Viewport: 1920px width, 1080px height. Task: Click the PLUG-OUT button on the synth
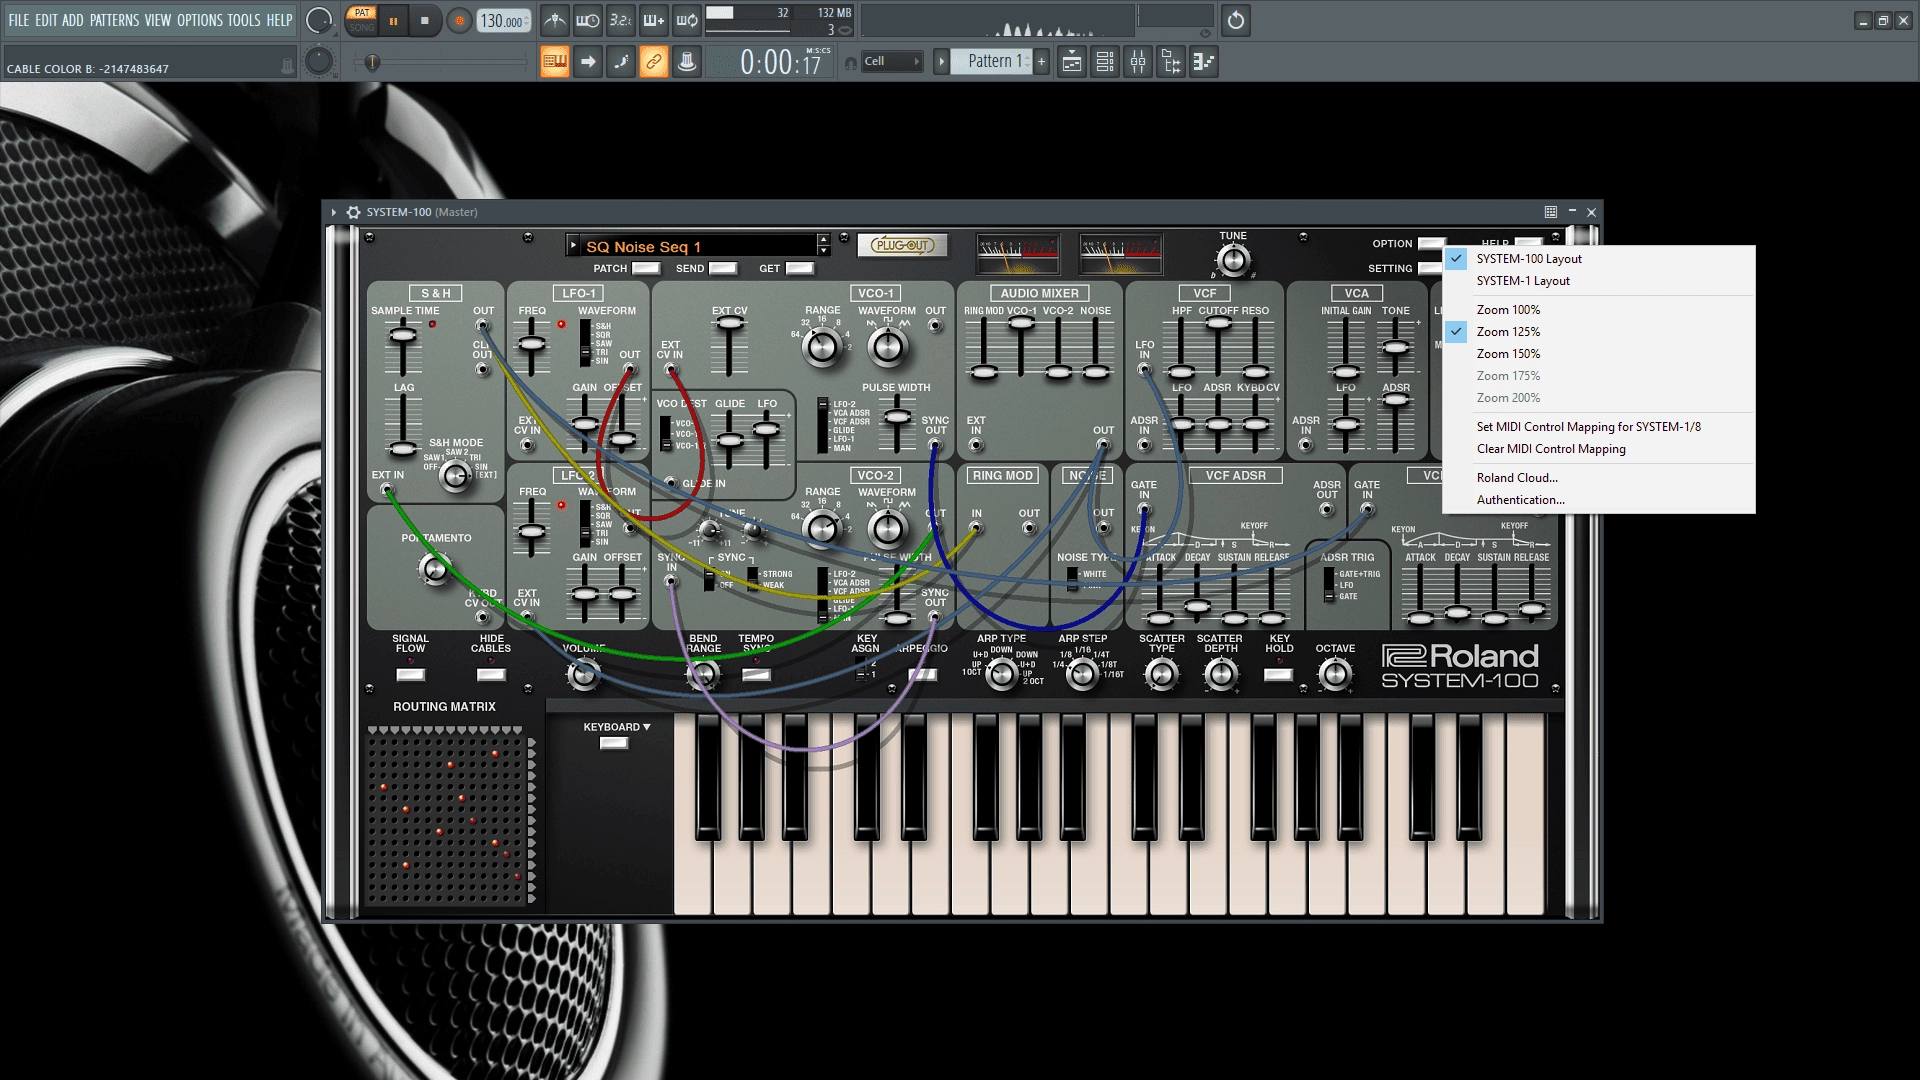click(902, 245)
